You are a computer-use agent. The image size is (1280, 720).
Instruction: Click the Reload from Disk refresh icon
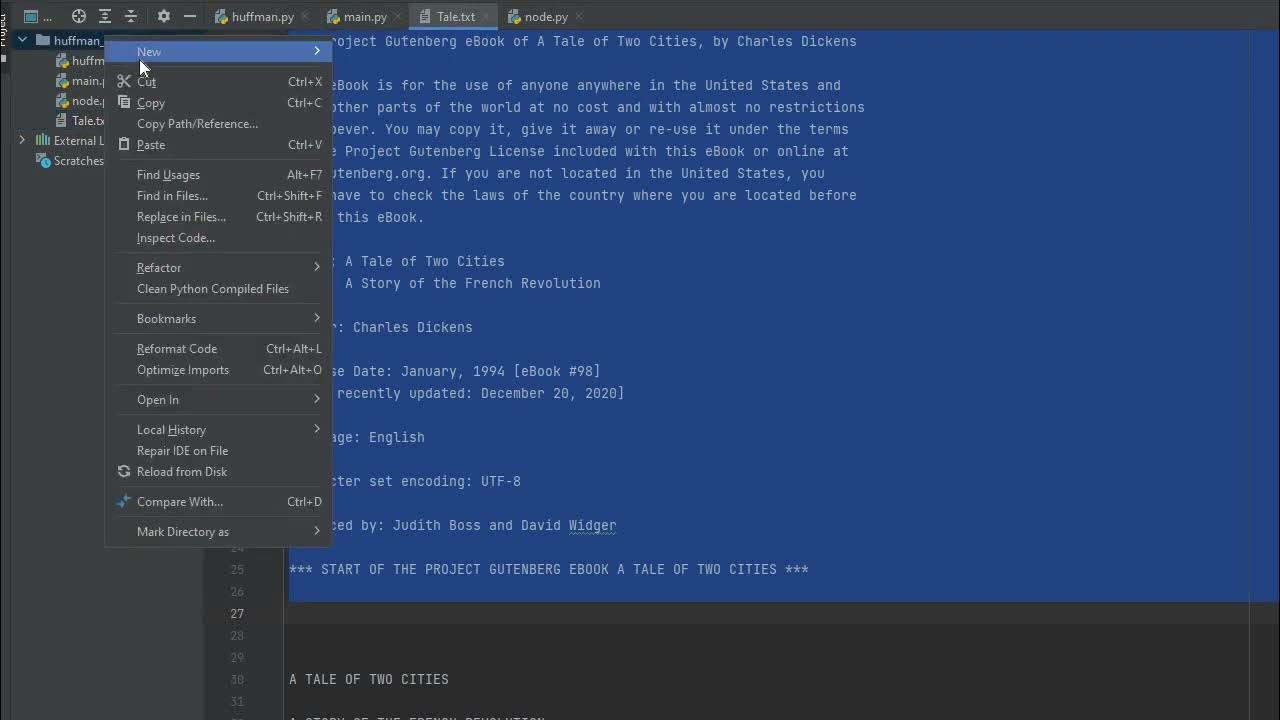click(124, 472)
